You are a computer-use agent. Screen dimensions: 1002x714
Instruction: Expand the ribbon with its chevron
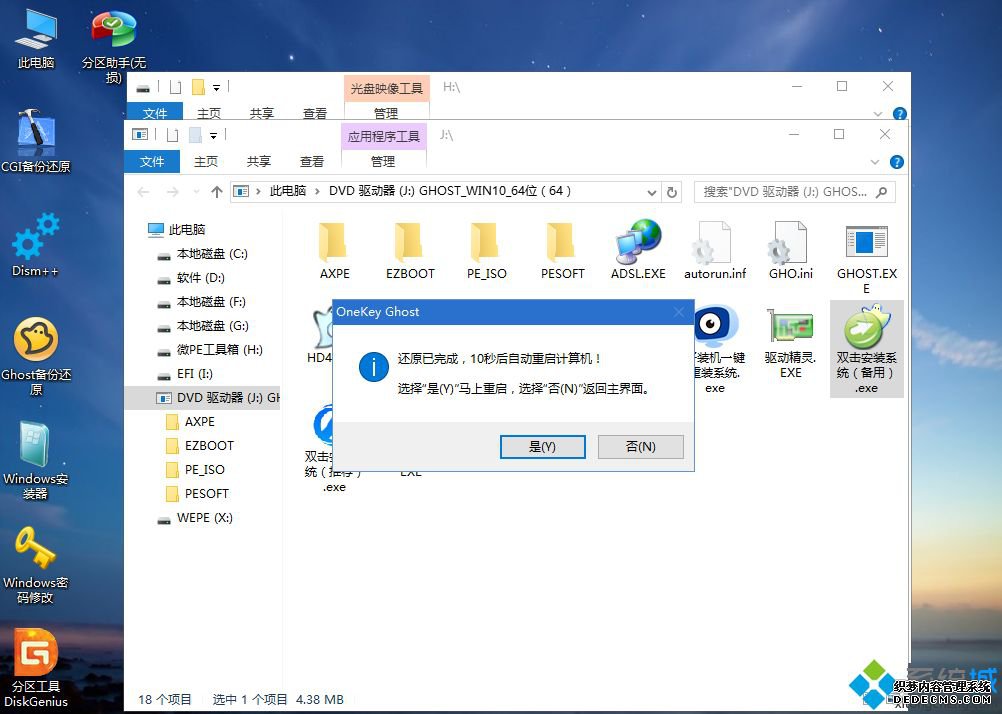pos(875,161)
